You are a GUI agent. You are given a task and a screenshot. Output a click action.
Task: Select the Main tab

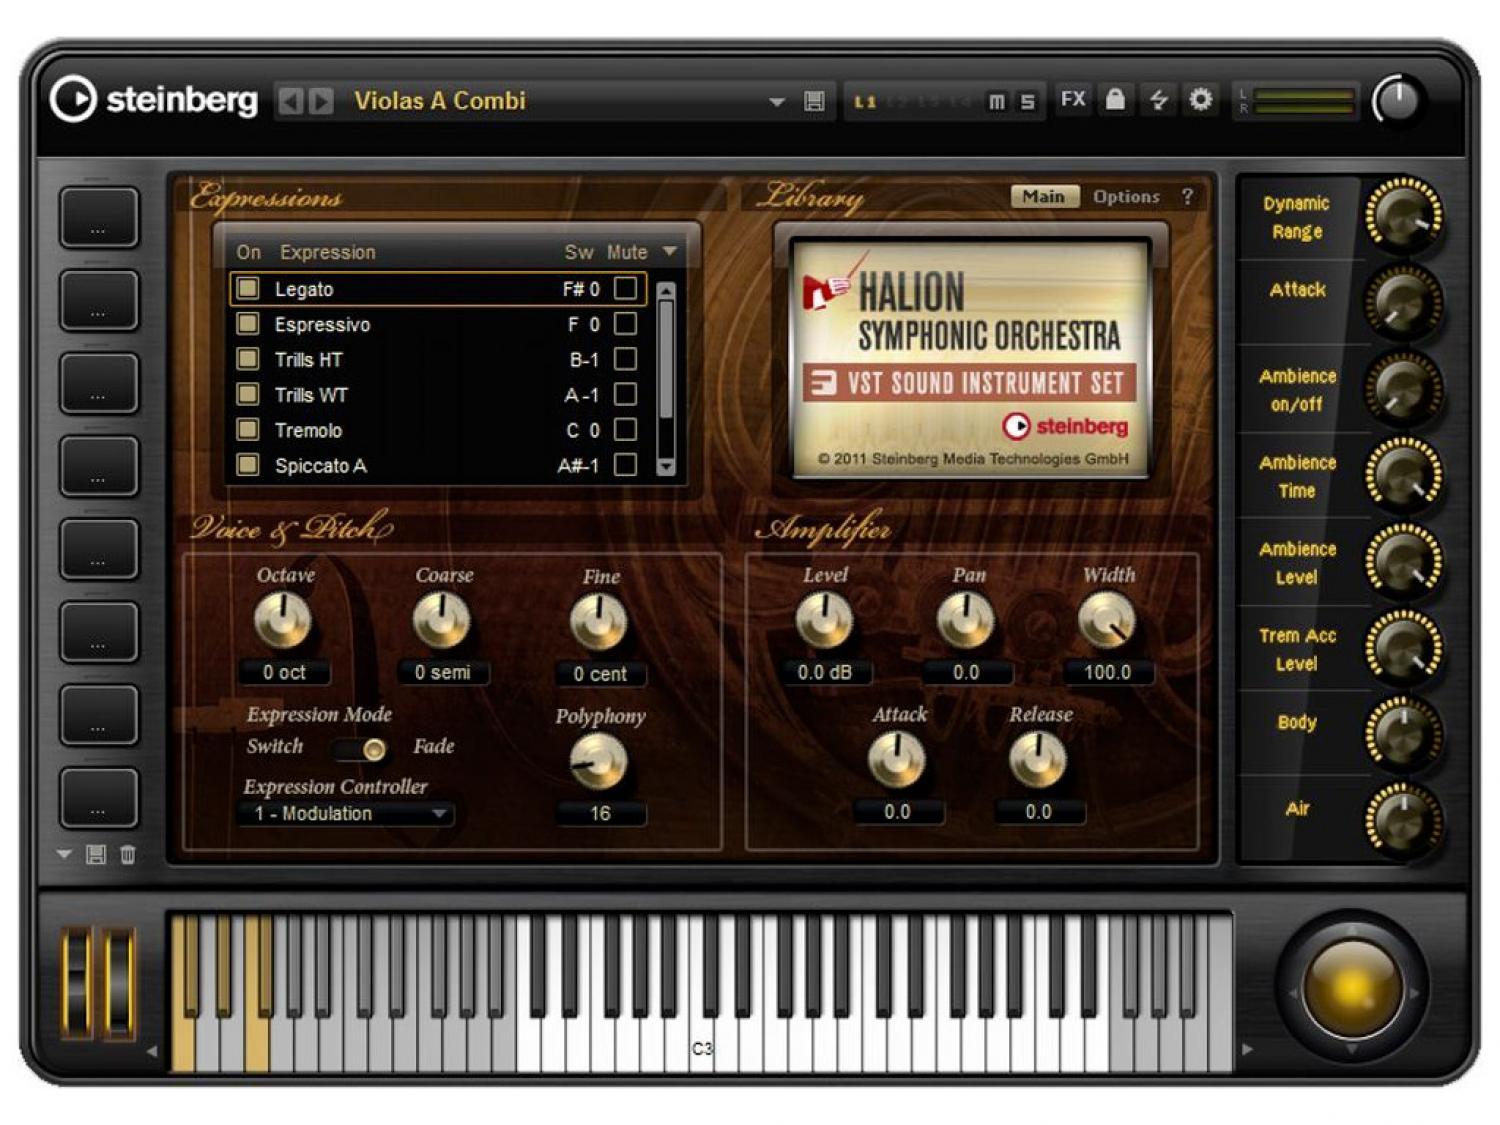[x=1043, y=196]
